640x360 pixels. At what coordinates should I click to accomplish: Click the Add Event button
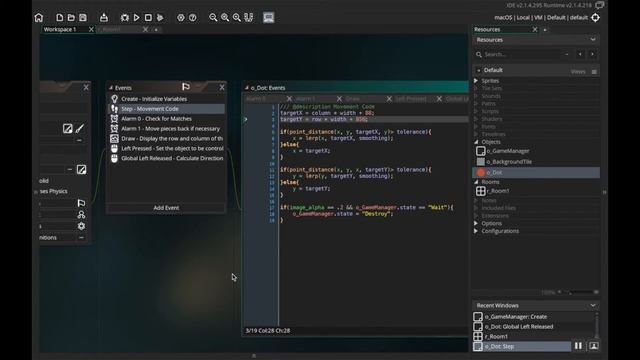[166, 208]
